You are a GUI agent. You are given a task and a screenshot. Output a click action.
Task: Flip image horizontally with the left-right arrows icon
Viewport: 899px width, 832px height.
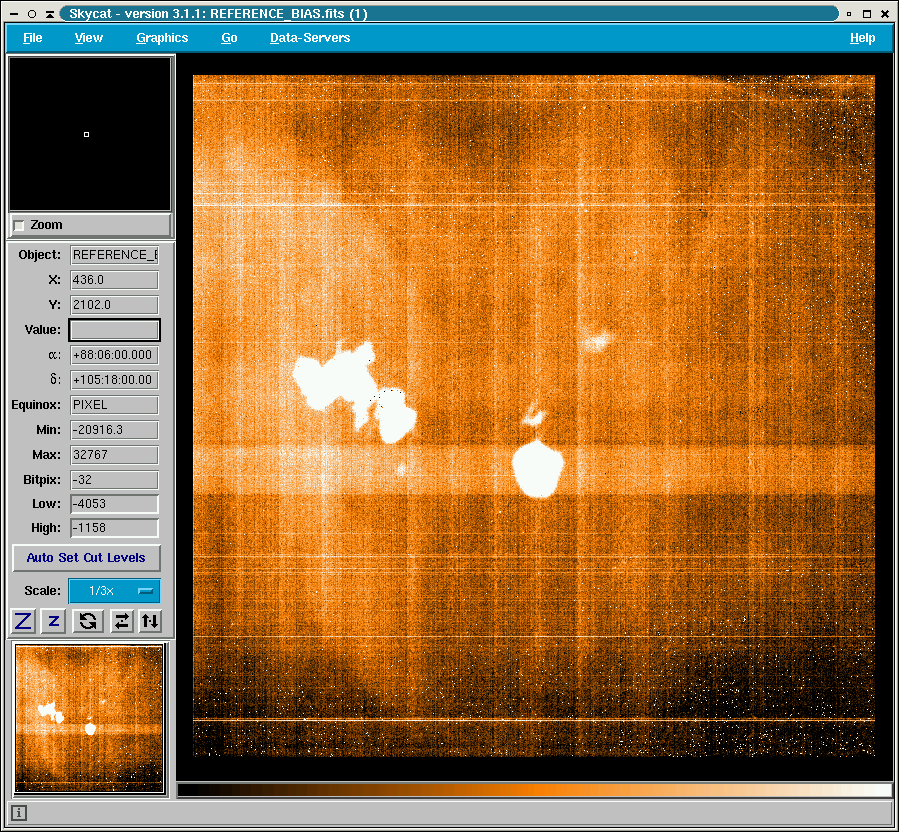point(121,621)
